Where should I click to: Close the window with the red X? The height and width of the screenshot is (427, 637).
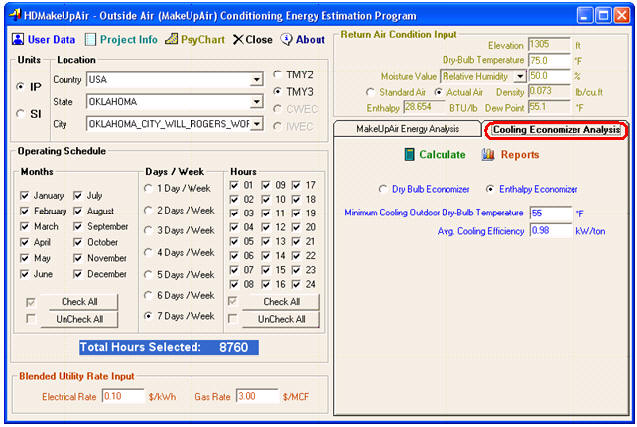[622, 16]
